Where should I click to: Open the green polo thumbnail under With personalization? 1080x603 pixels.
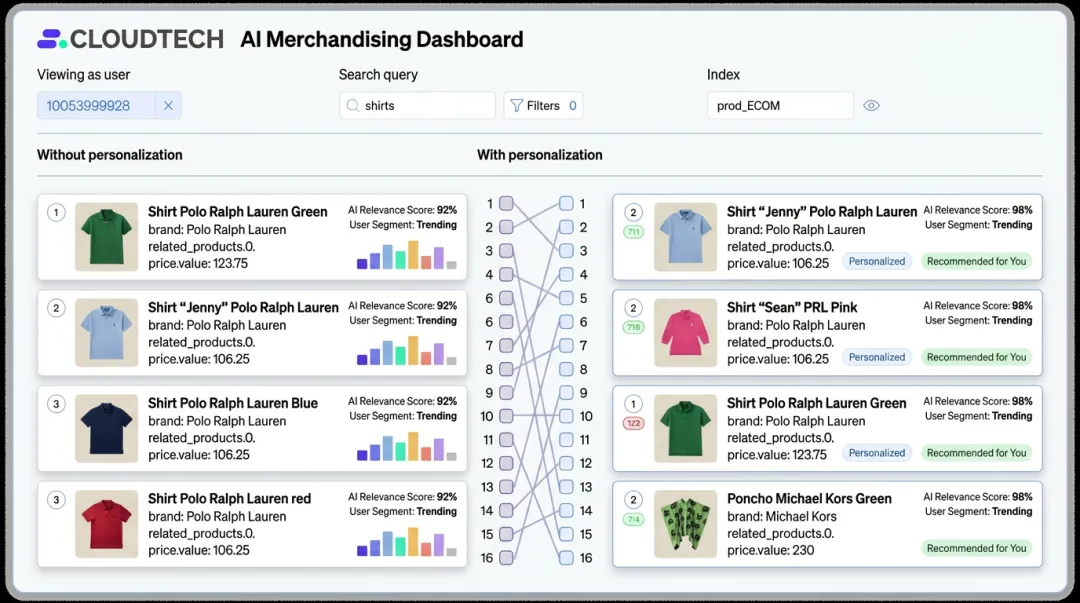(x=685, y=429)
